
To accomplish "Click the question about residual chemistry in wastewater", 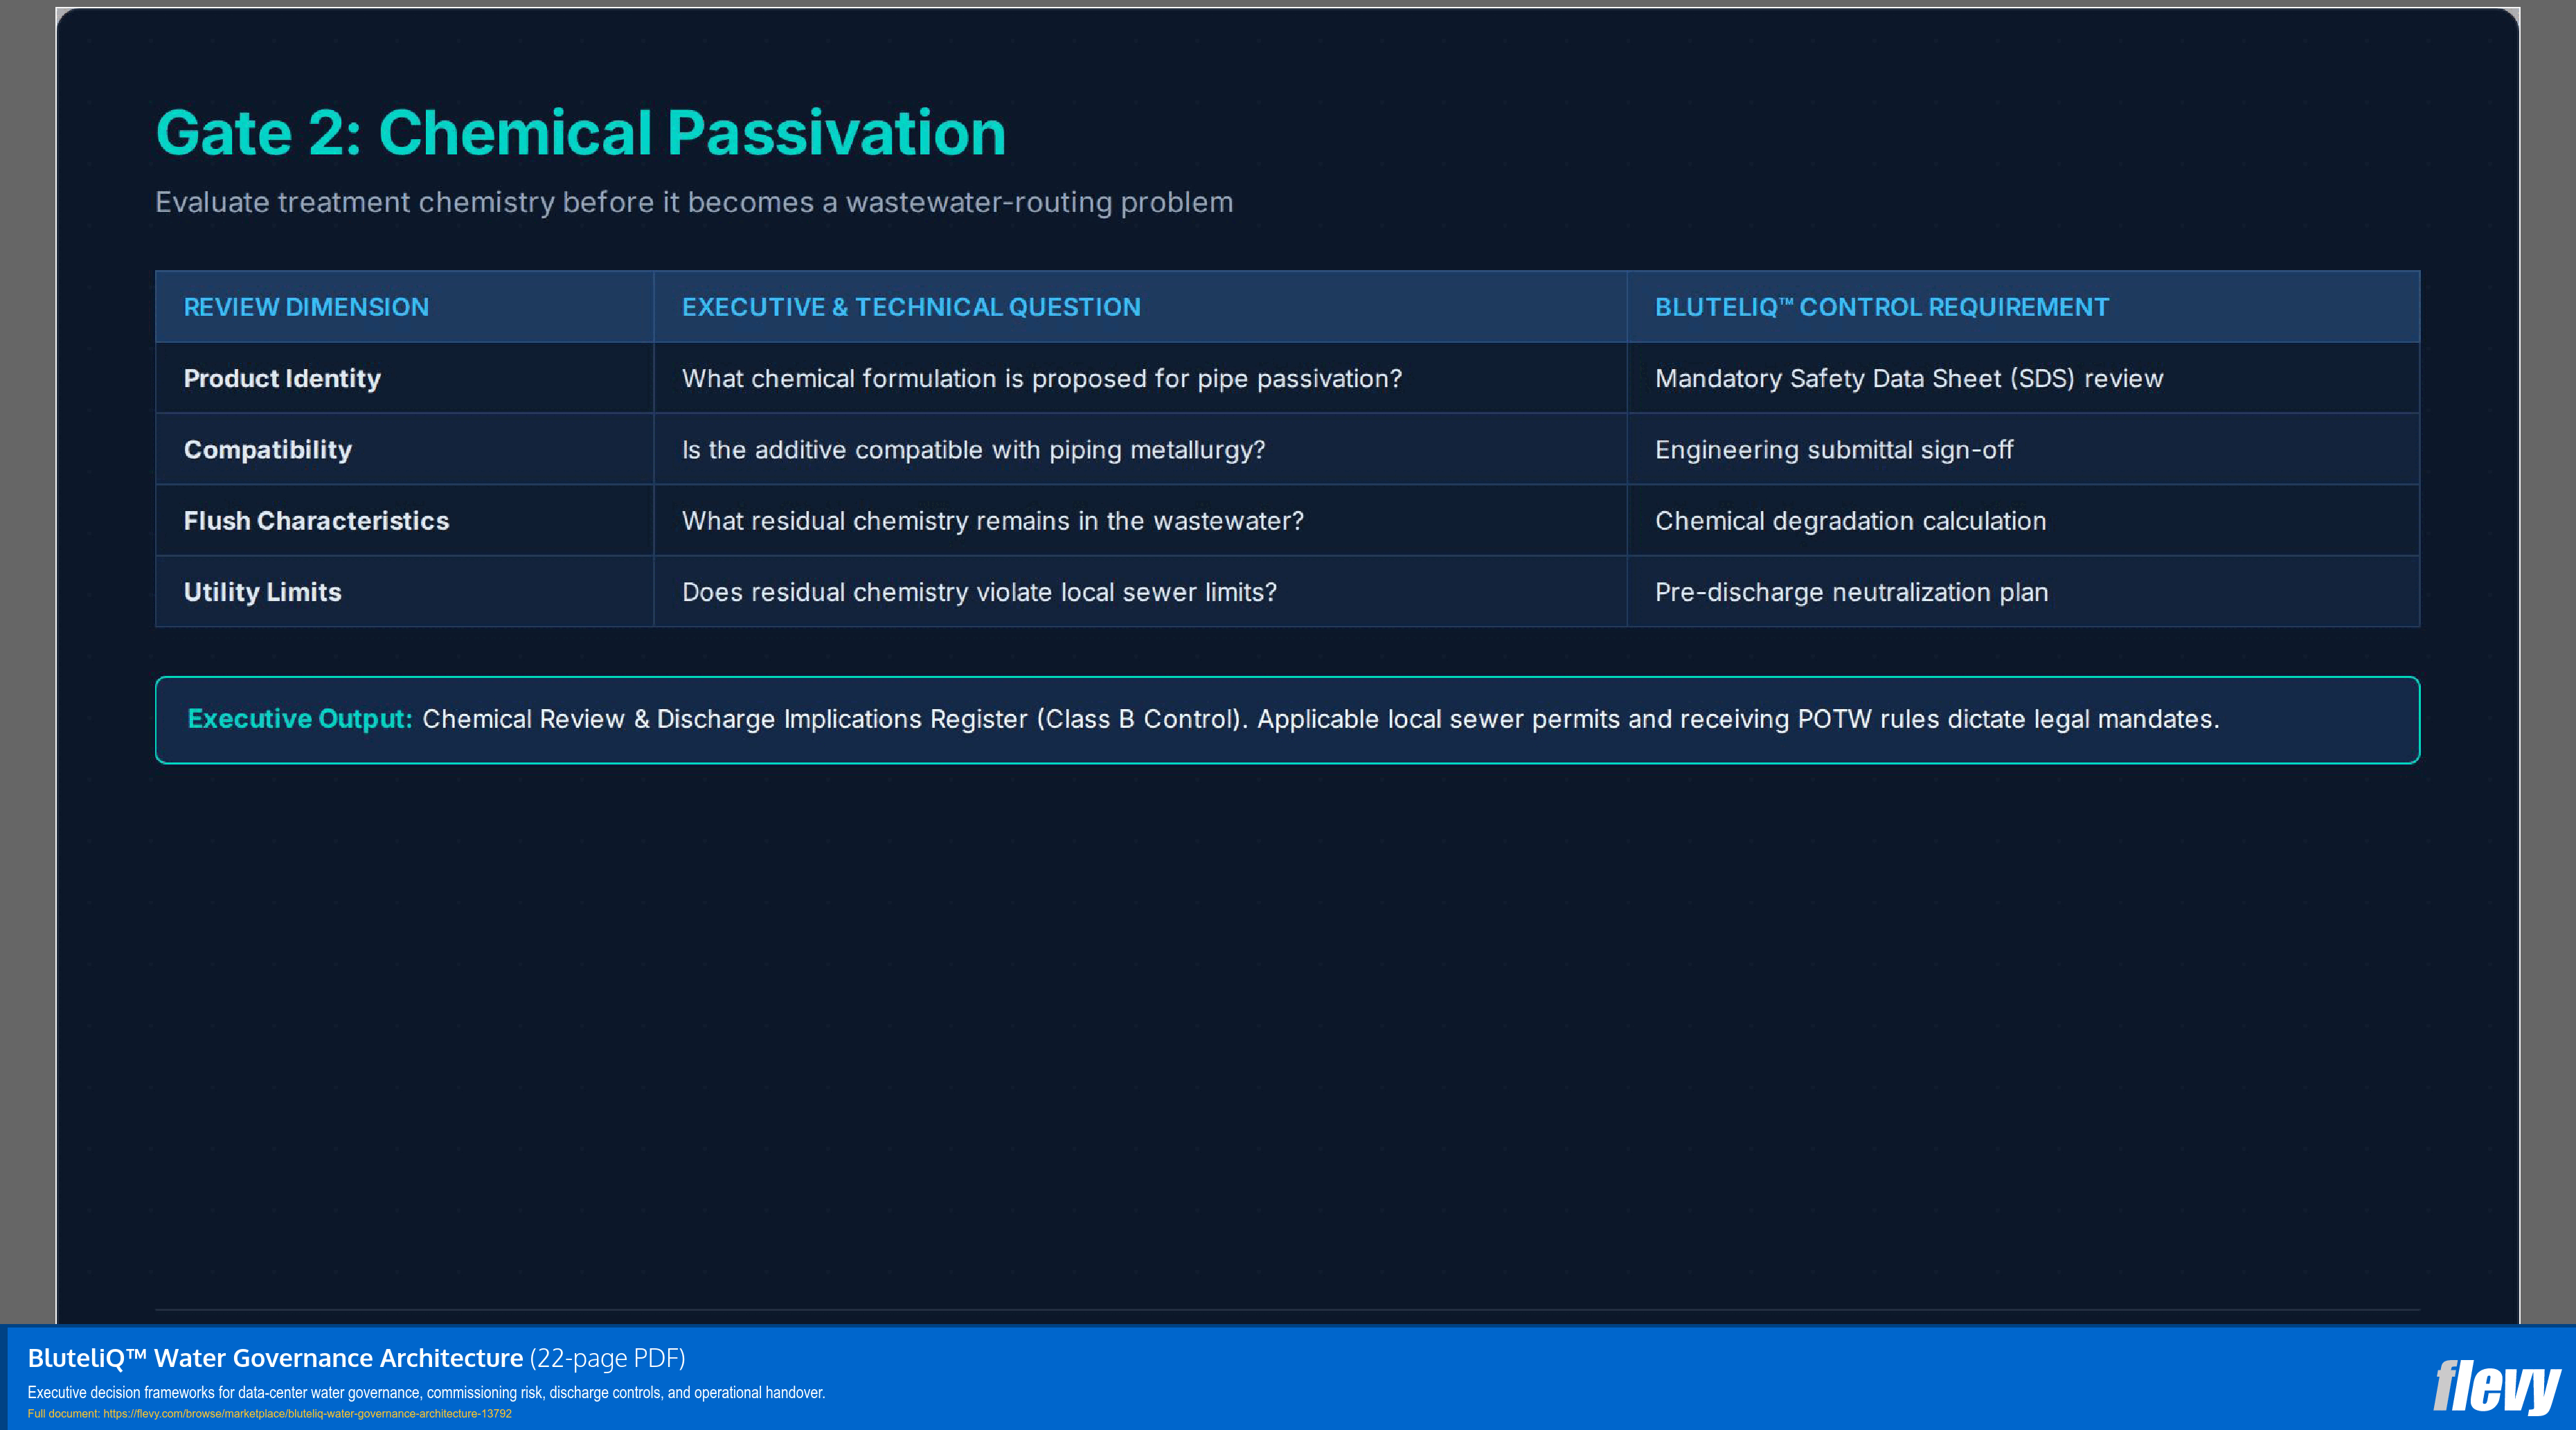I will [x=993, y=521].
